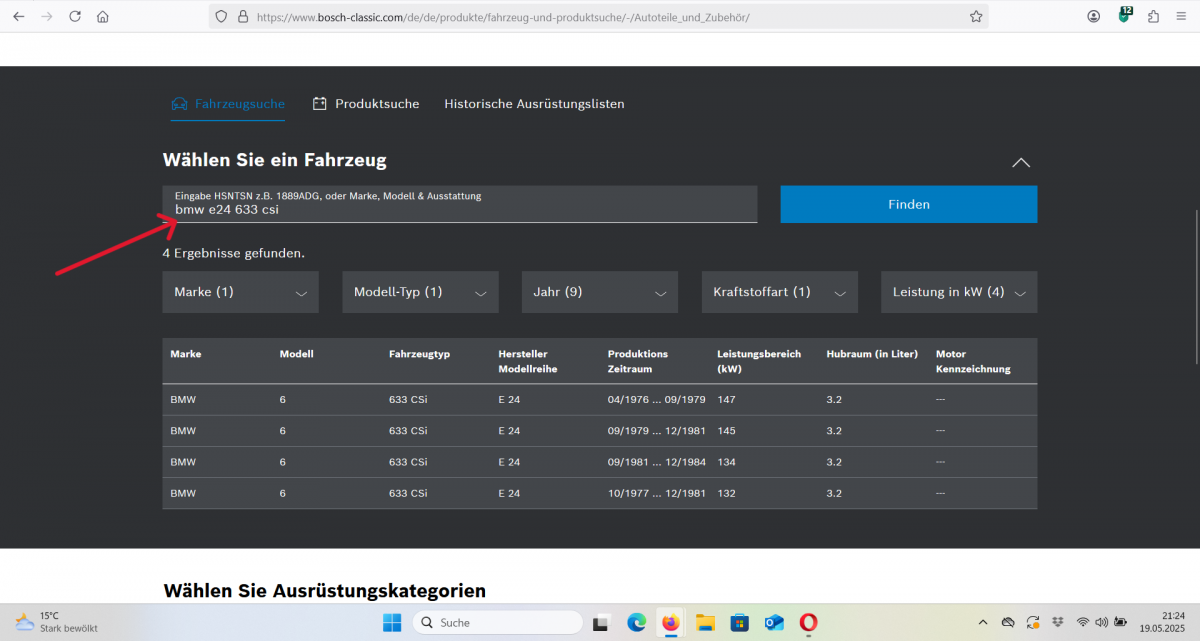Switch to the Produktsuche tab
1200x641 pixels.
366,104
